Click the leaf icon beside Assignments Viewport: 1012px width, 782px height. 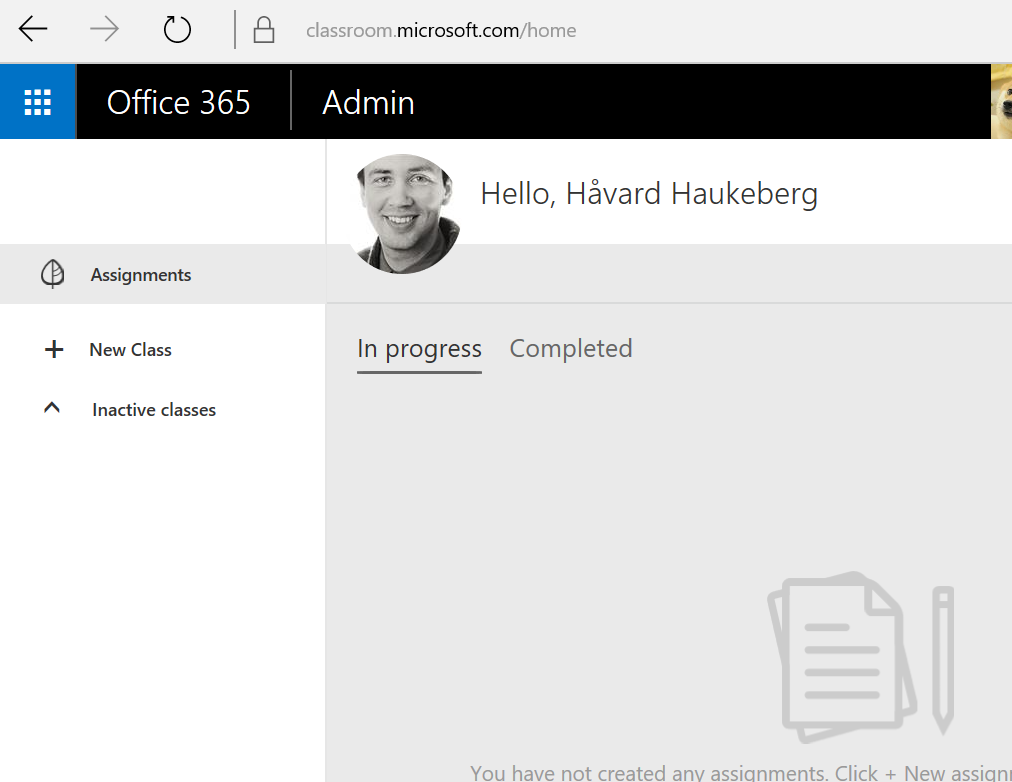(x=52, y=274)
